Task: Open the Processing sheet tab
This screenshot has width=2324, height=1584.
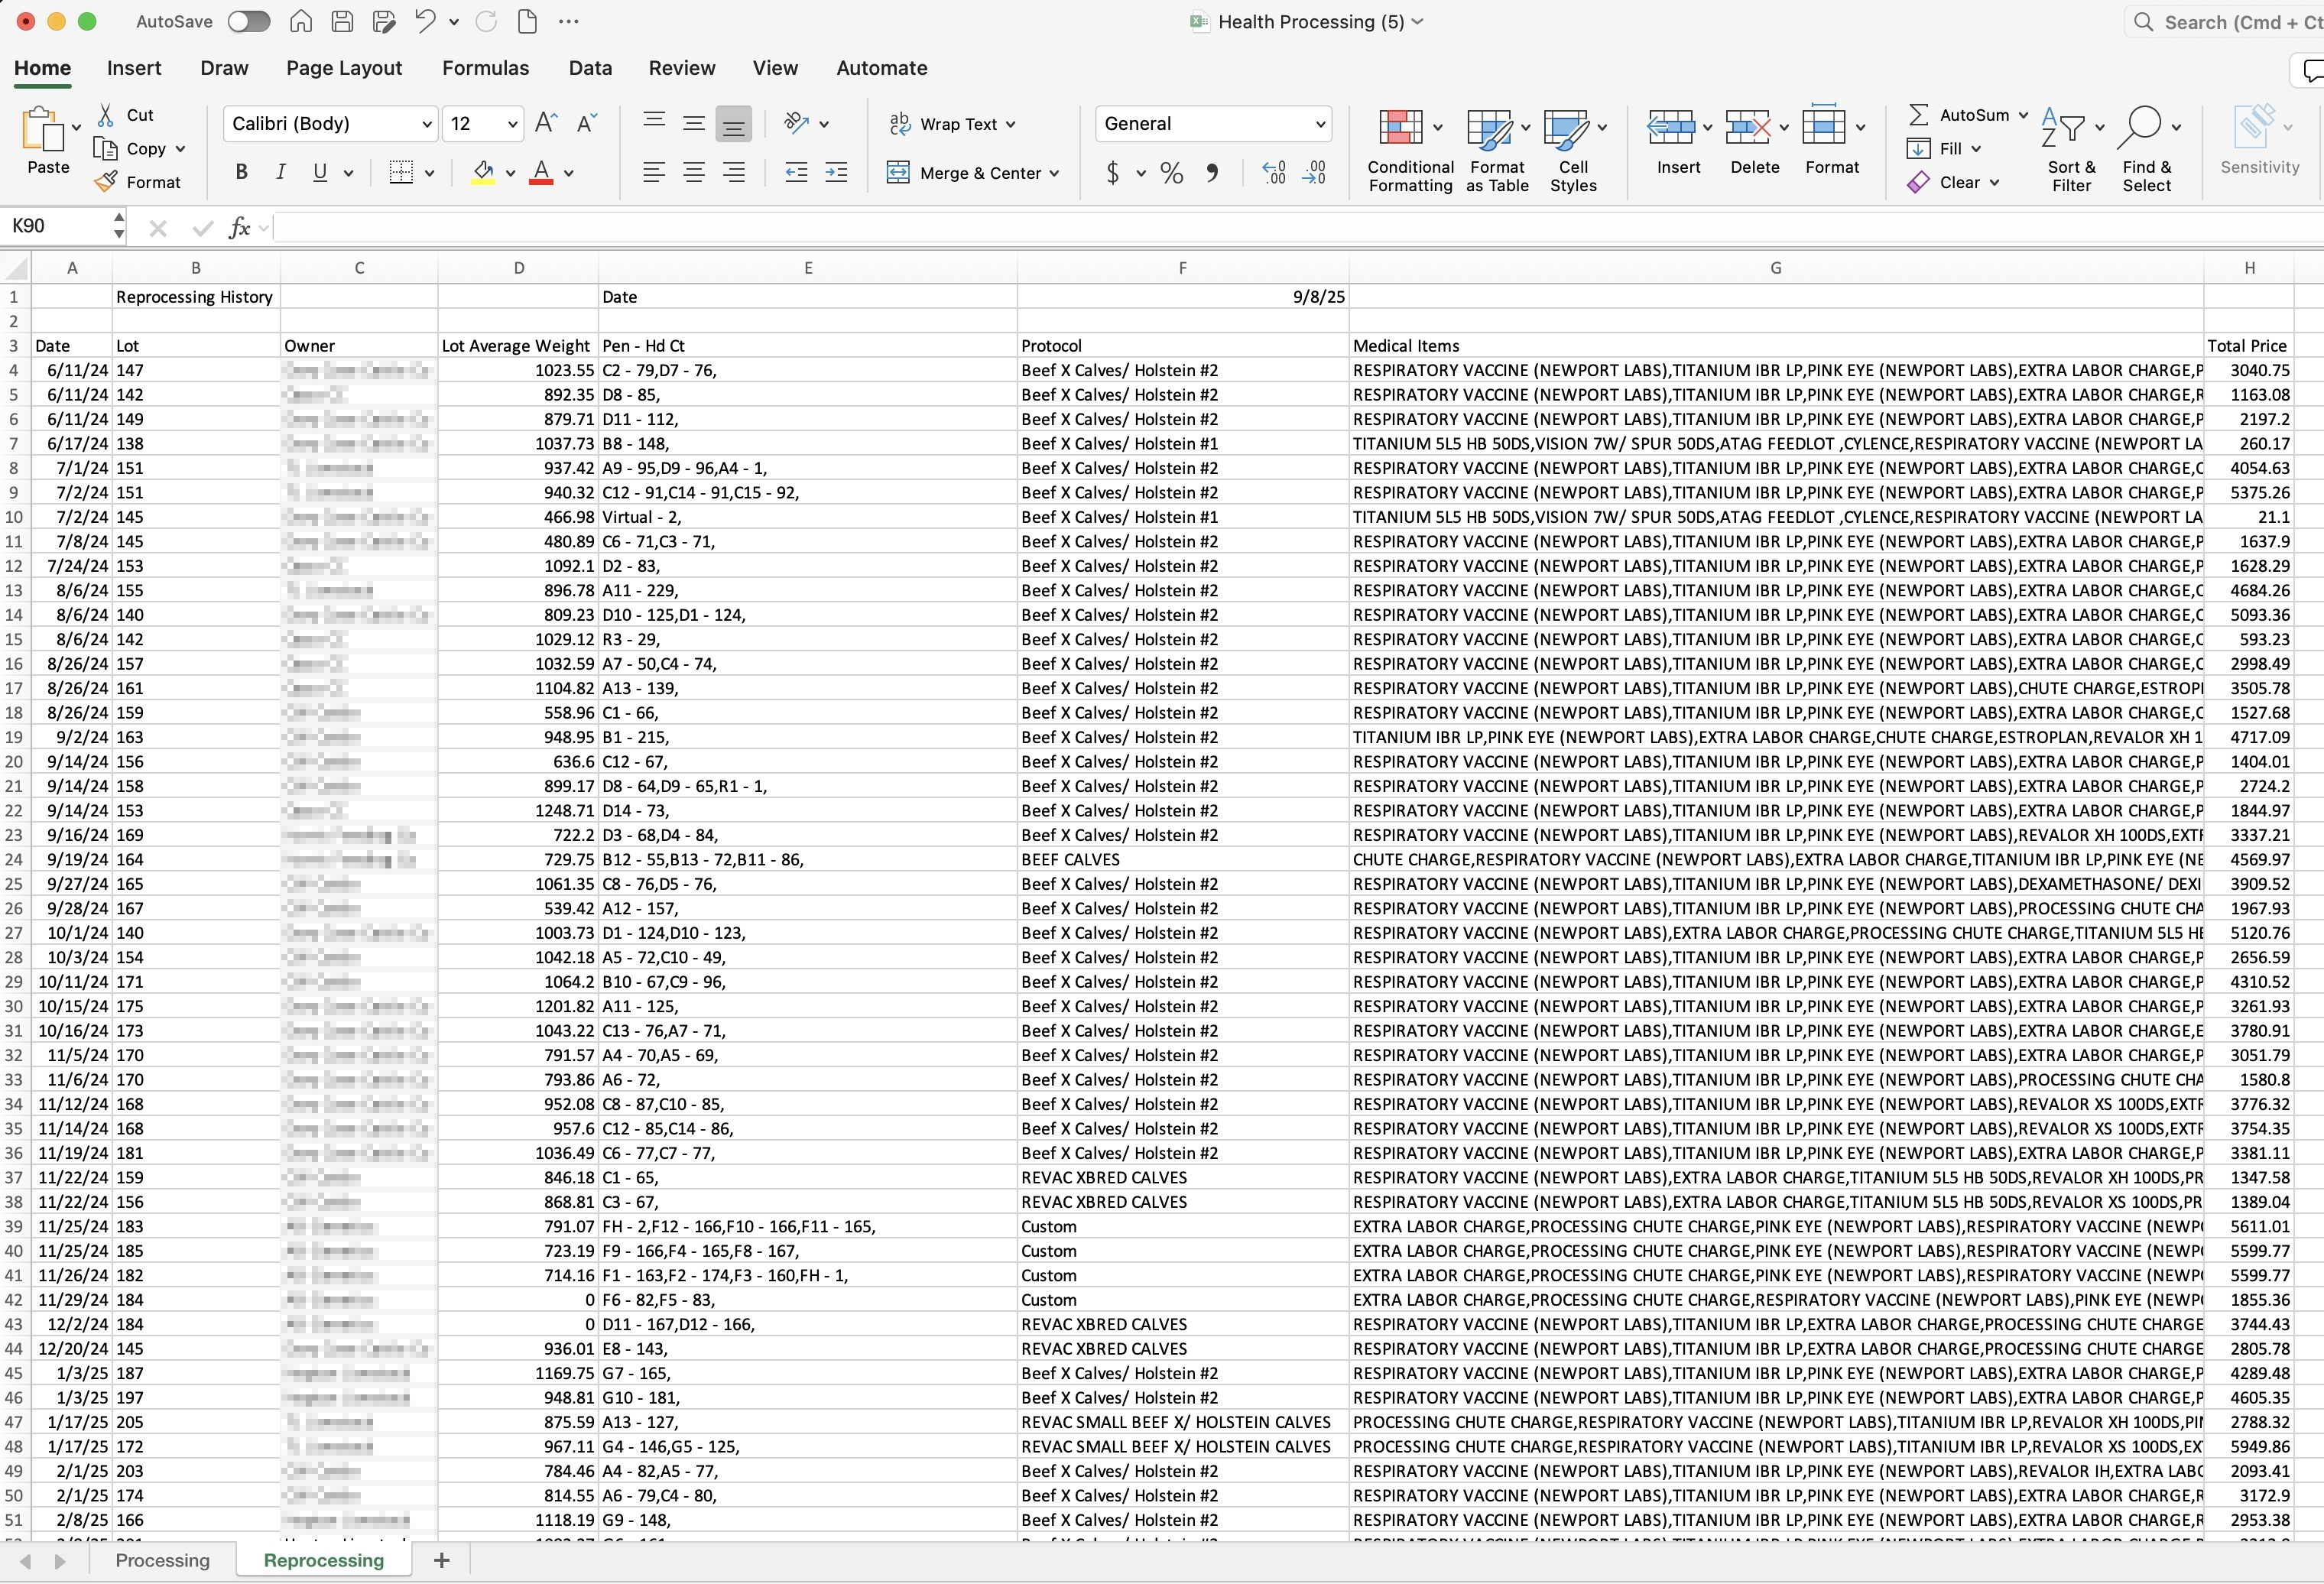Action: [x=162, y=1560]
